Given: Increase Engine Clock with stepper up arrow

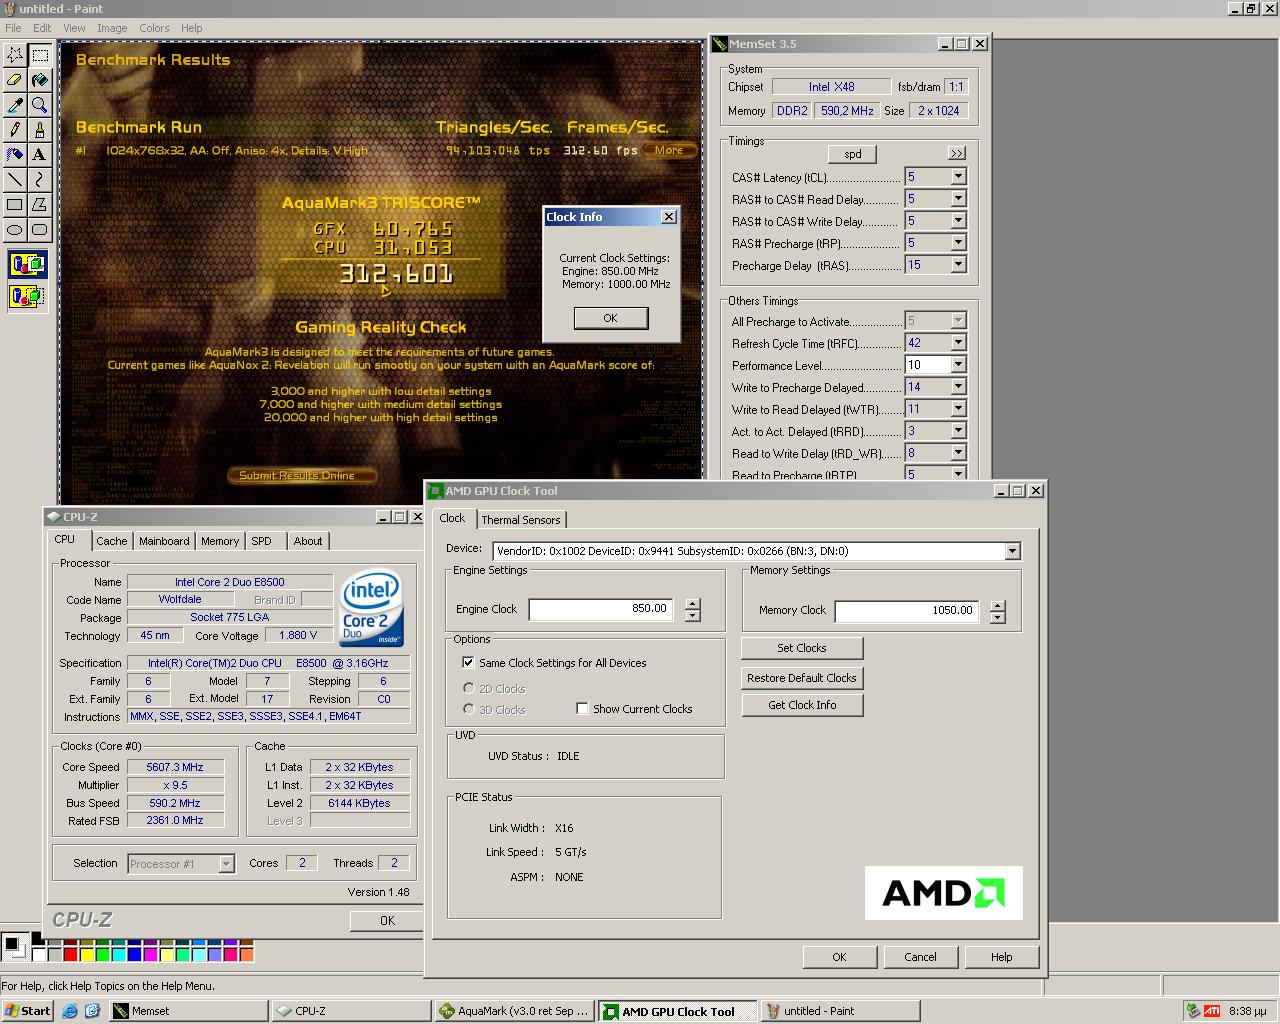Looking at the screenshot, I should tap(692, 604).
